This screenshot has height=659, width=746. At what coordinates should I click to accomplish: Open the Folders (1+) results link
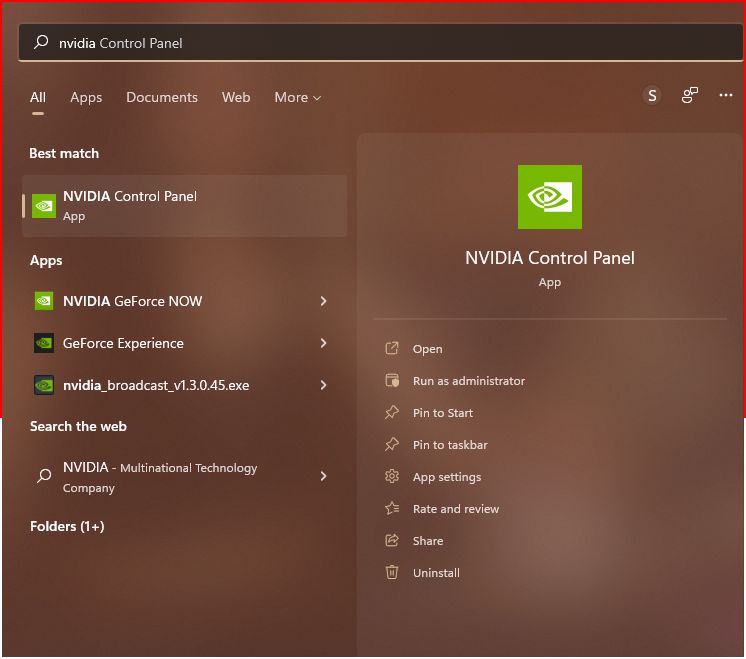click(x=67, y=526)
